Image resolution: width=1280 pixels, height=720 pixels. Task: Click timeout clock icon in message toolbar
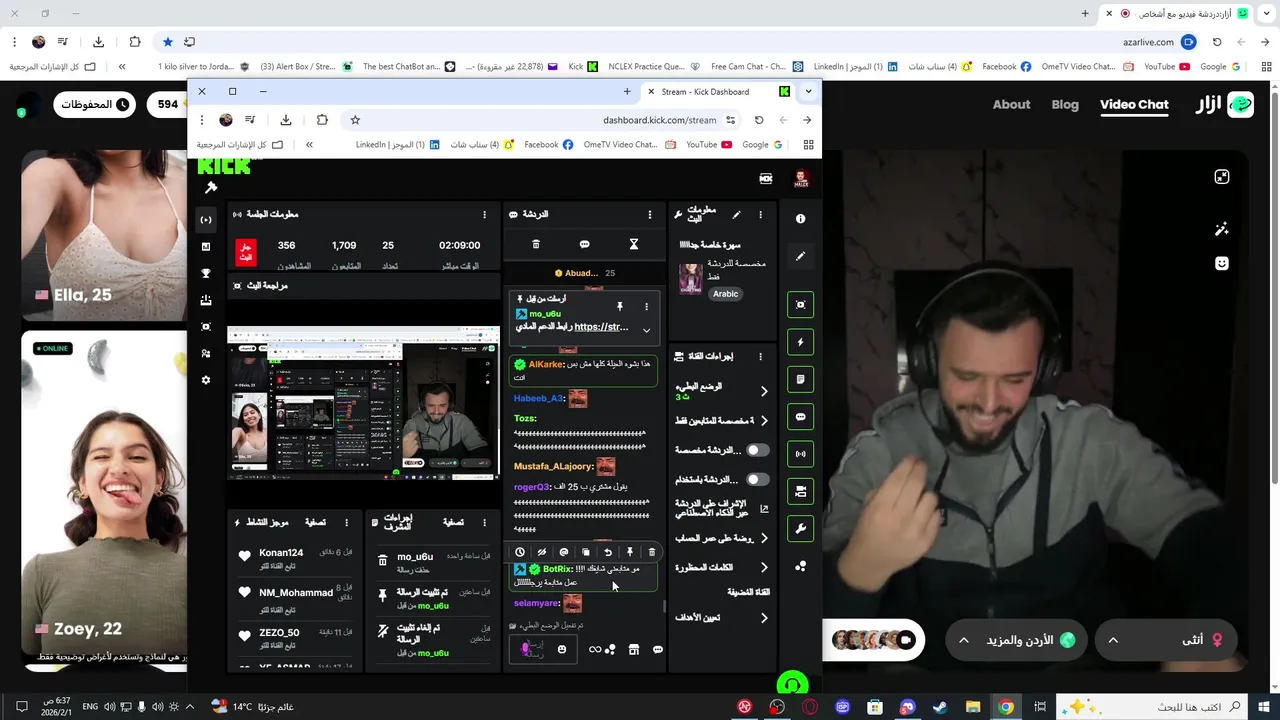(519, 552)
